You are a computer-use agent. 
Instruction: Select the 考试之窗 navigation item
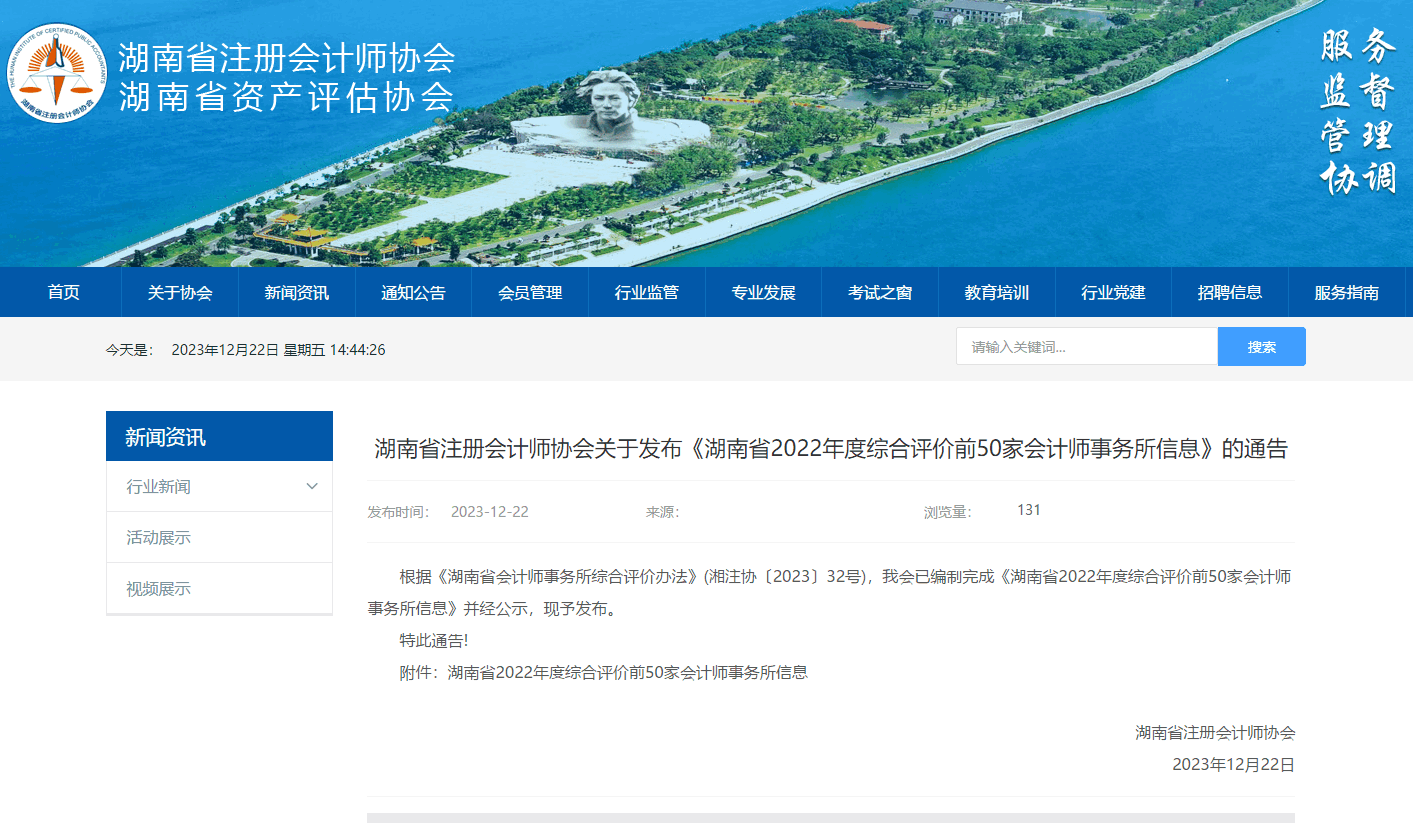879,292
